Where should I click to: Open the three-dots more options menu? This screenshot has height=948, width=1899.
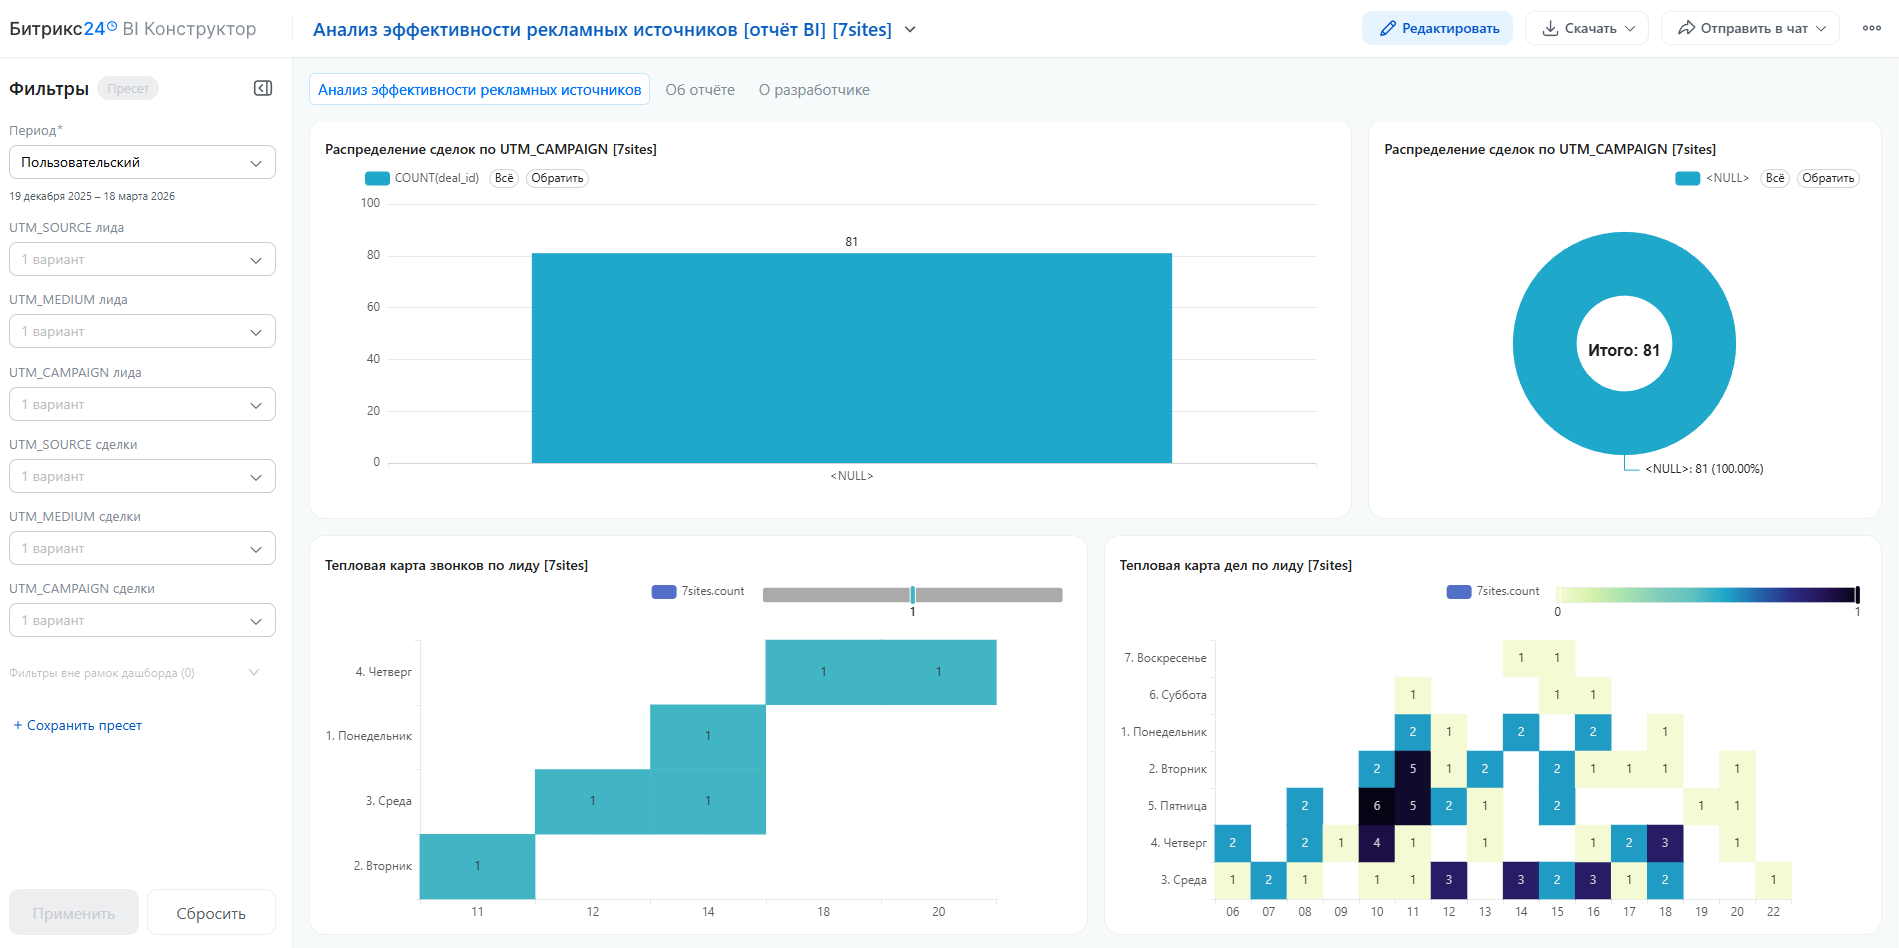(x=1871, y=28)
